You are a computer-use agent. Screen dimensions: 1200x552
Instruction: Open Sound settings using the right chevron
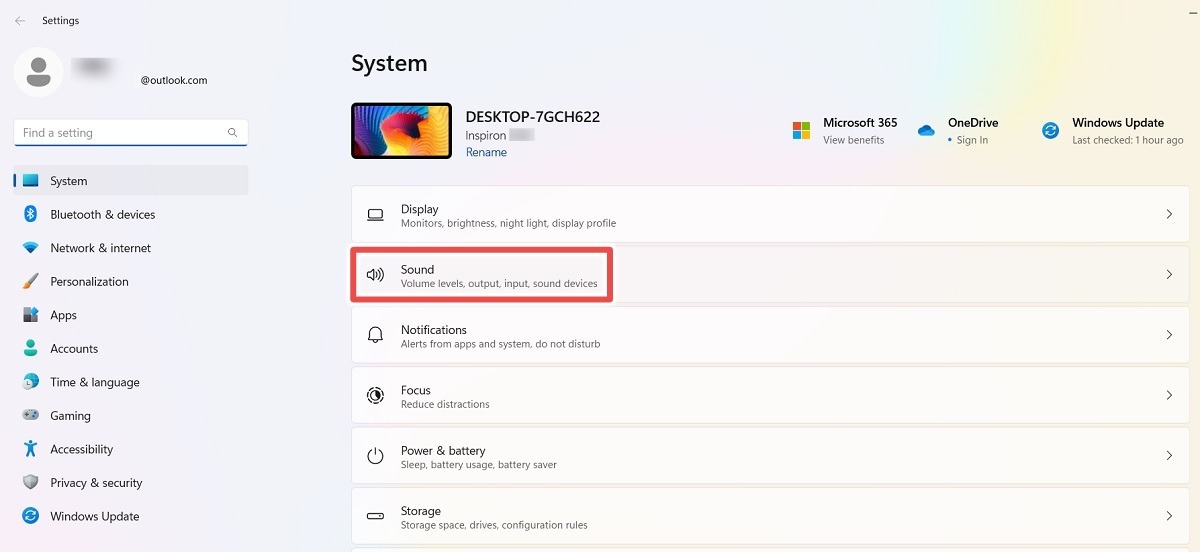pyautogui.click(x=1169, y=274)
